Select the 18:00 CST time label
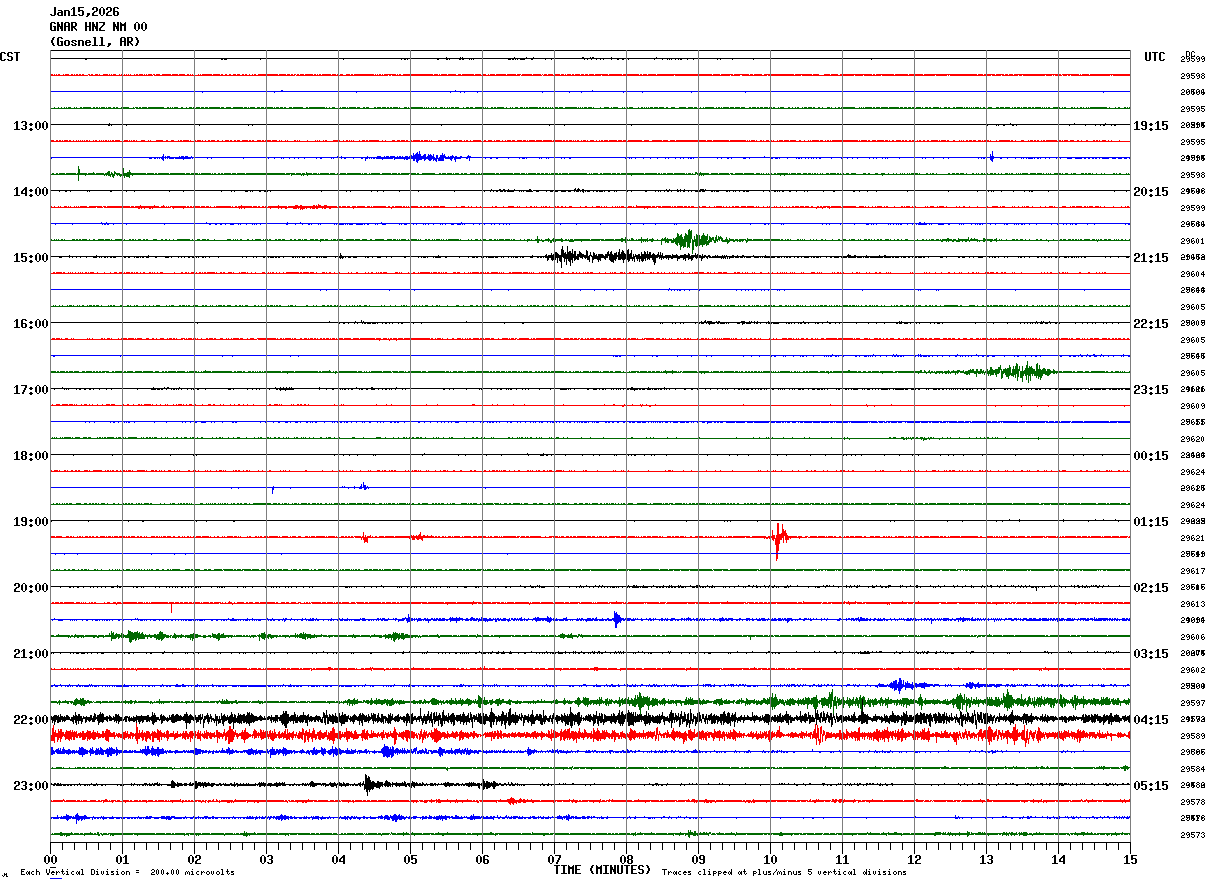Screen dimensions: 1210x886 pos(30,455)
